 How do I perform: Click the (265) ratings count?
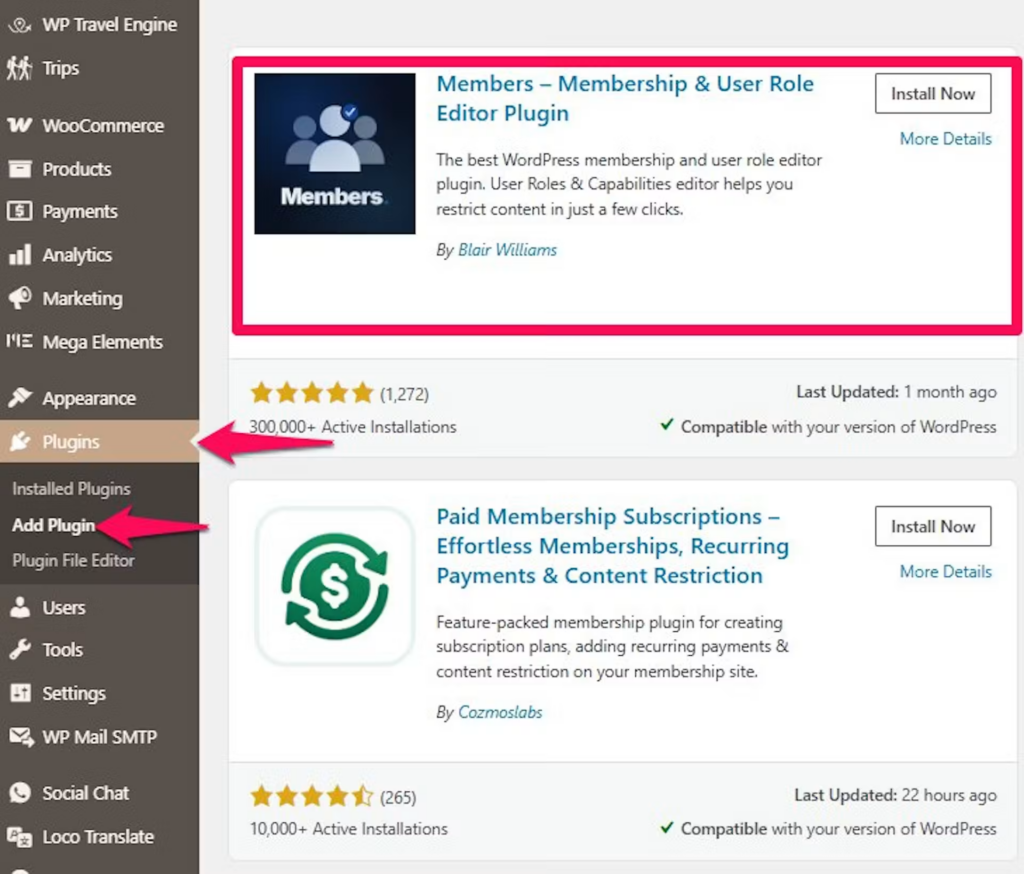click(x=398, y=798)
